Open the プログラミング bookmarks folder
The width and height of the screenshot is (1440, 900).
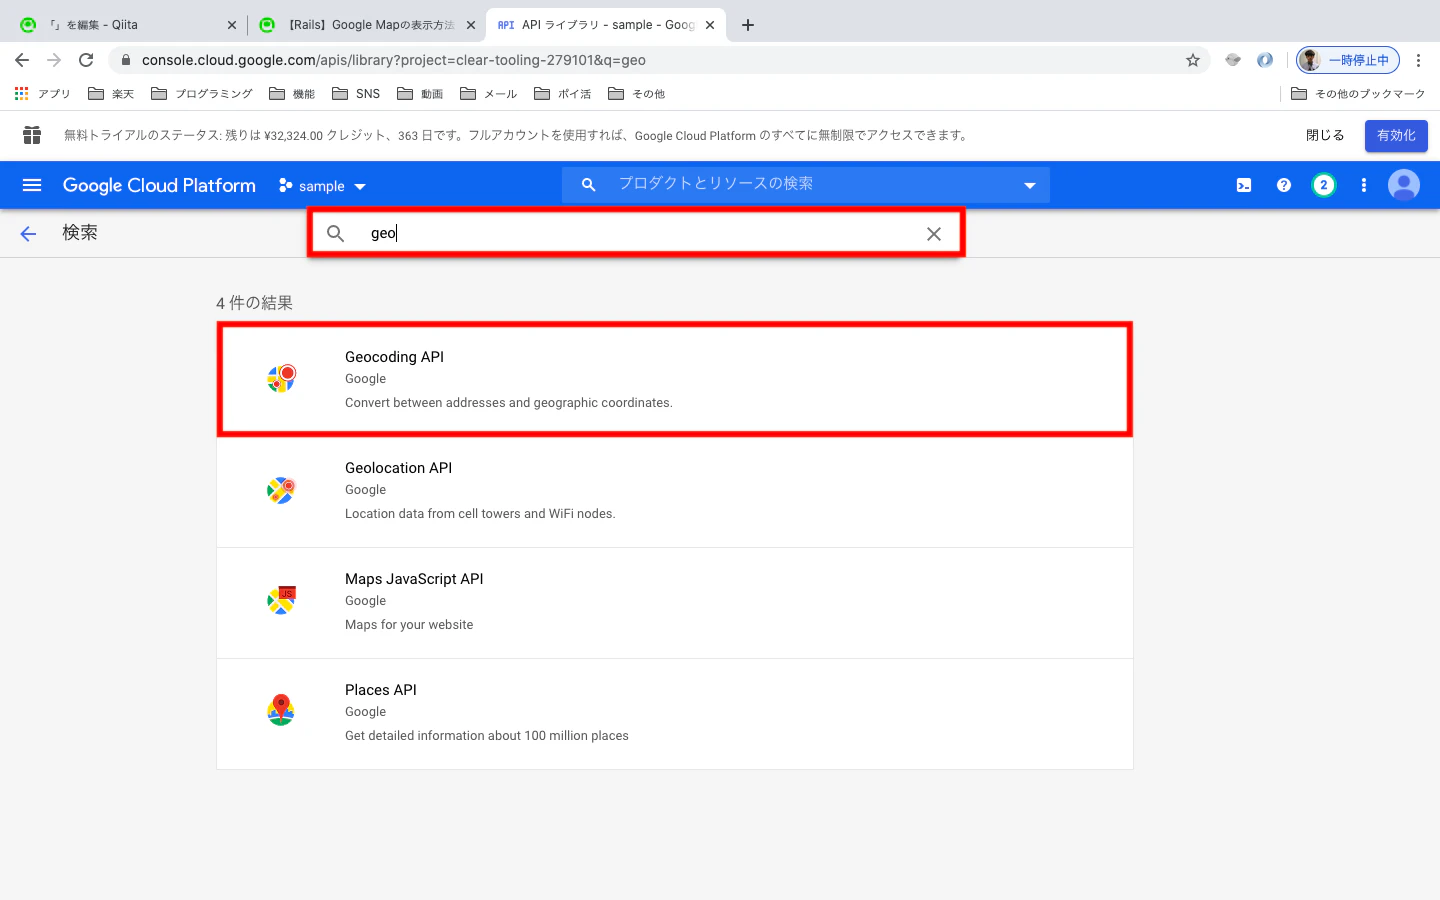click(x=202, y=94)
